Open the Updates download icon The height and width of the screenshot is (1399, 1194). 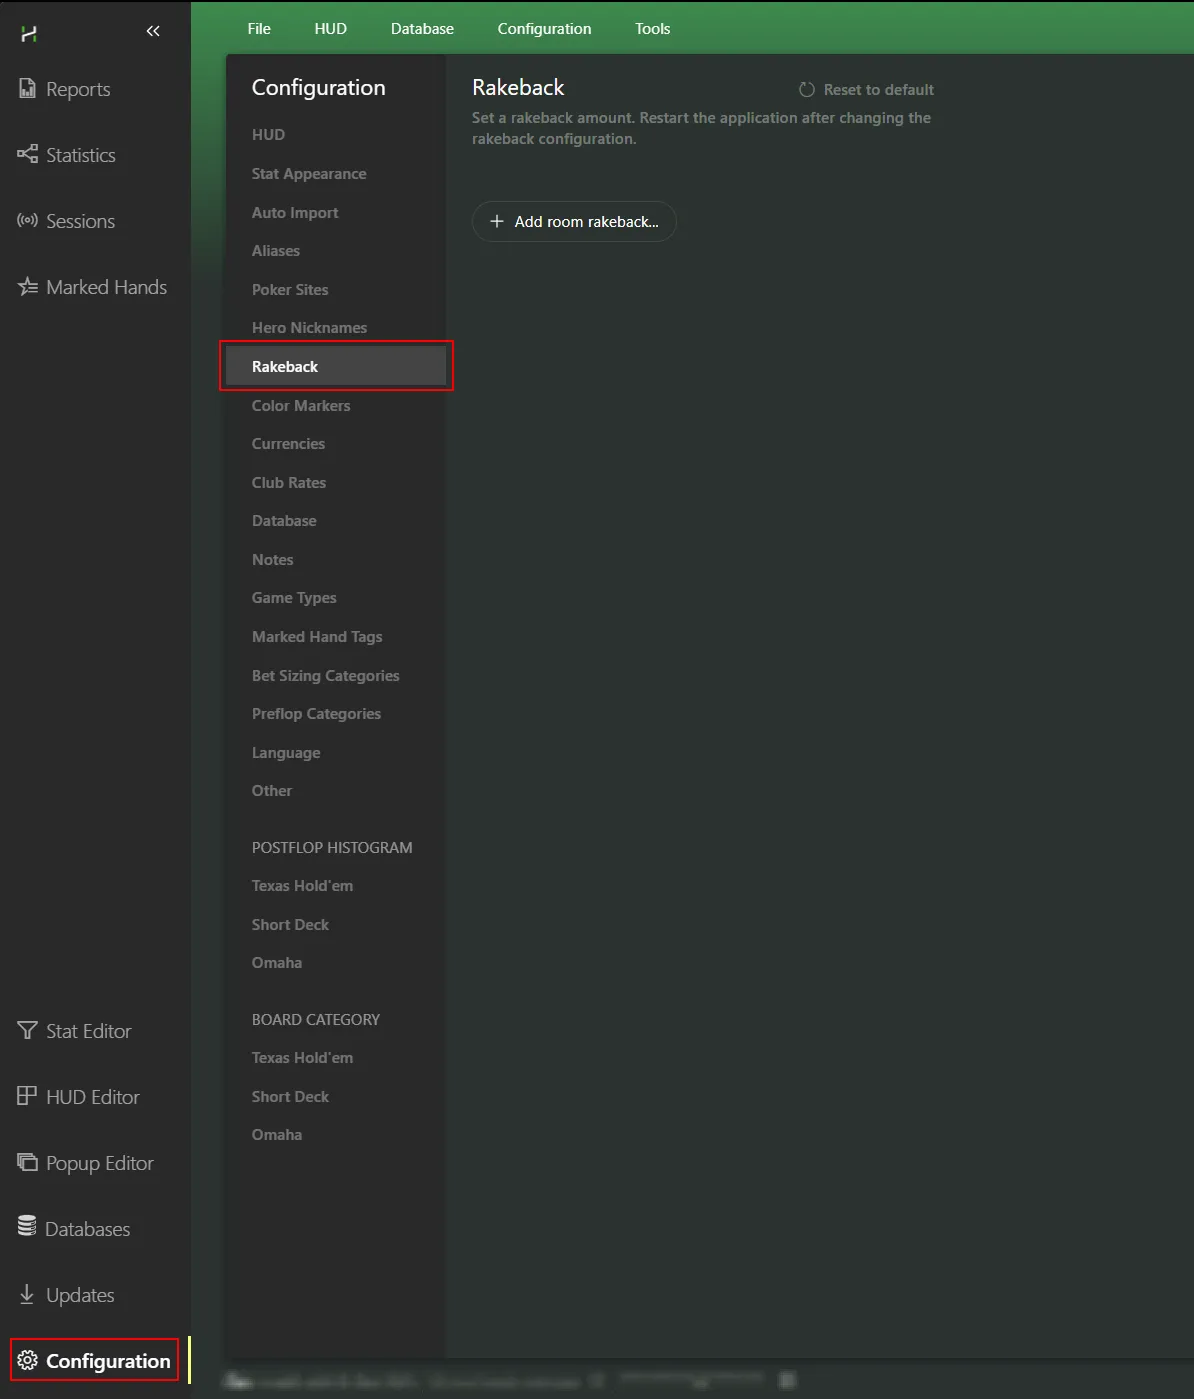point(27,1295)
